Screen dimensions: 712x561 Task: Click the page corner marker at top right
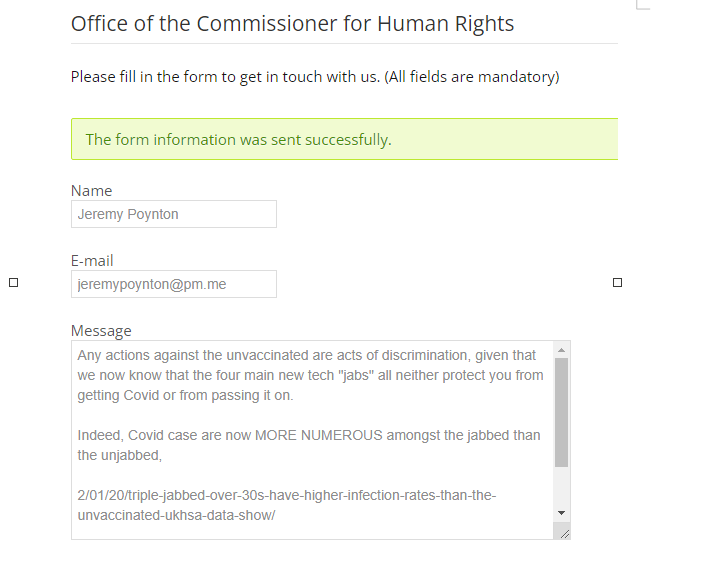coord(642,4)
